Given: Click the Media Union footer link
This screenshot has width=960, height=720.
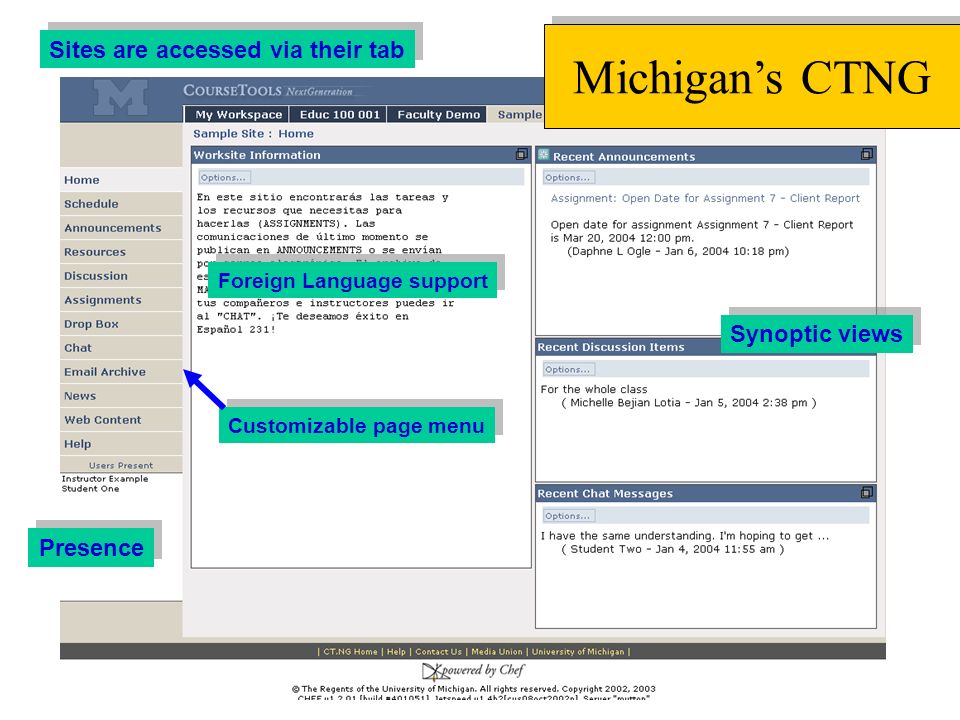Looking at the screenshot, I should pos(497,651).
